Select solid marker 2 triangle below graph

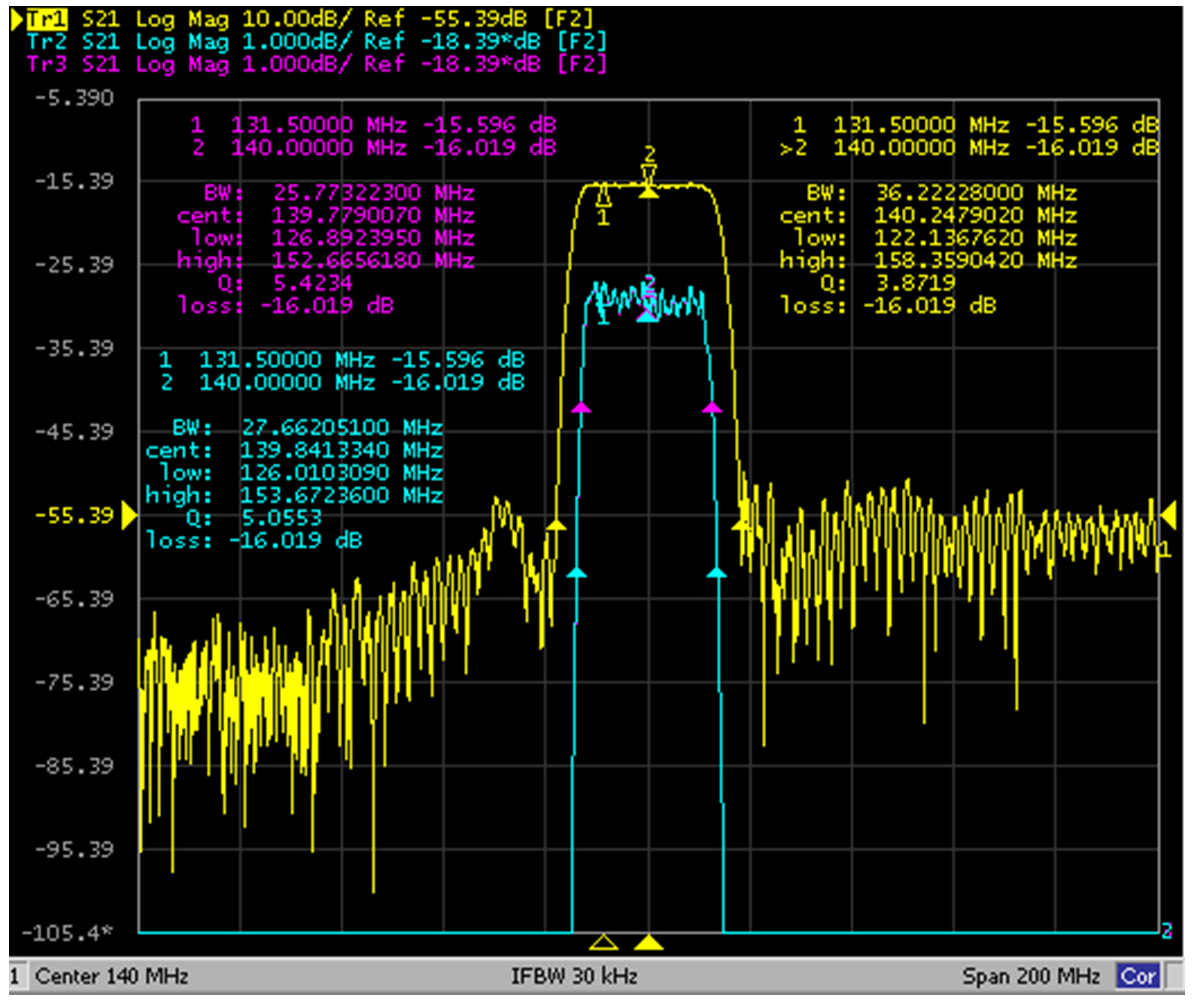click(x=649, y=943)
